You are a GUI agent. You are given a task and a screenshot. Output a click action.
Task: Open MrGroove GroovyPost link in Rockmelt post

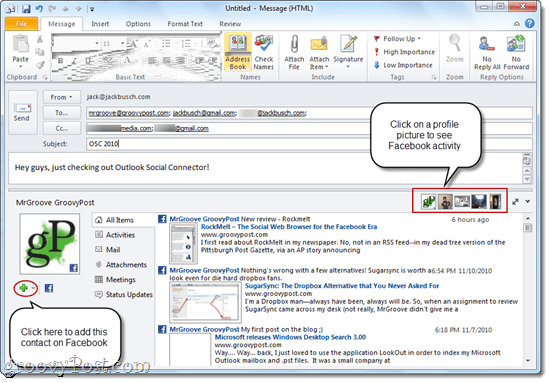pos(204,219)
